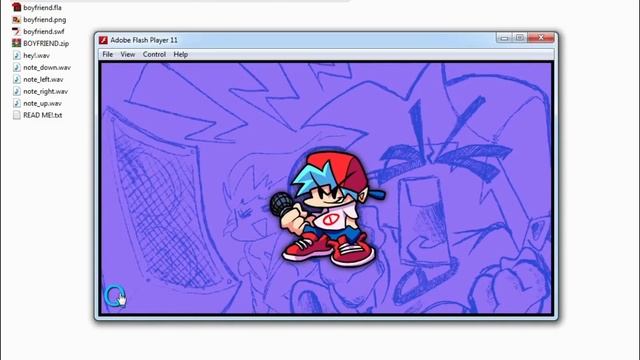Click the hey!.wav file name
Image resolution: width=640 pixels, height=360 pixels.
pyautogui.click(x=36, y=56)
